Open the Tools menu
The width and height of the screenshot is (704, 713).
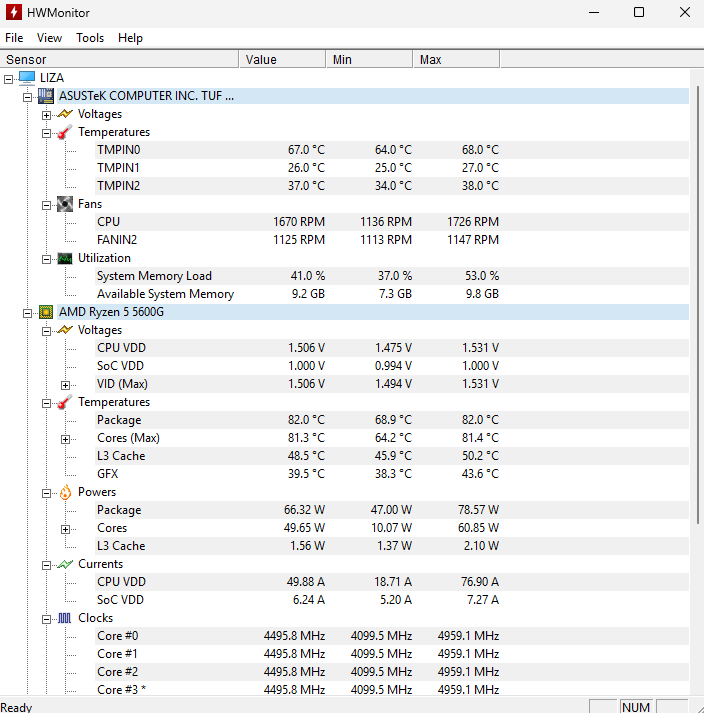pyautogui.click(x=90, y=38)
